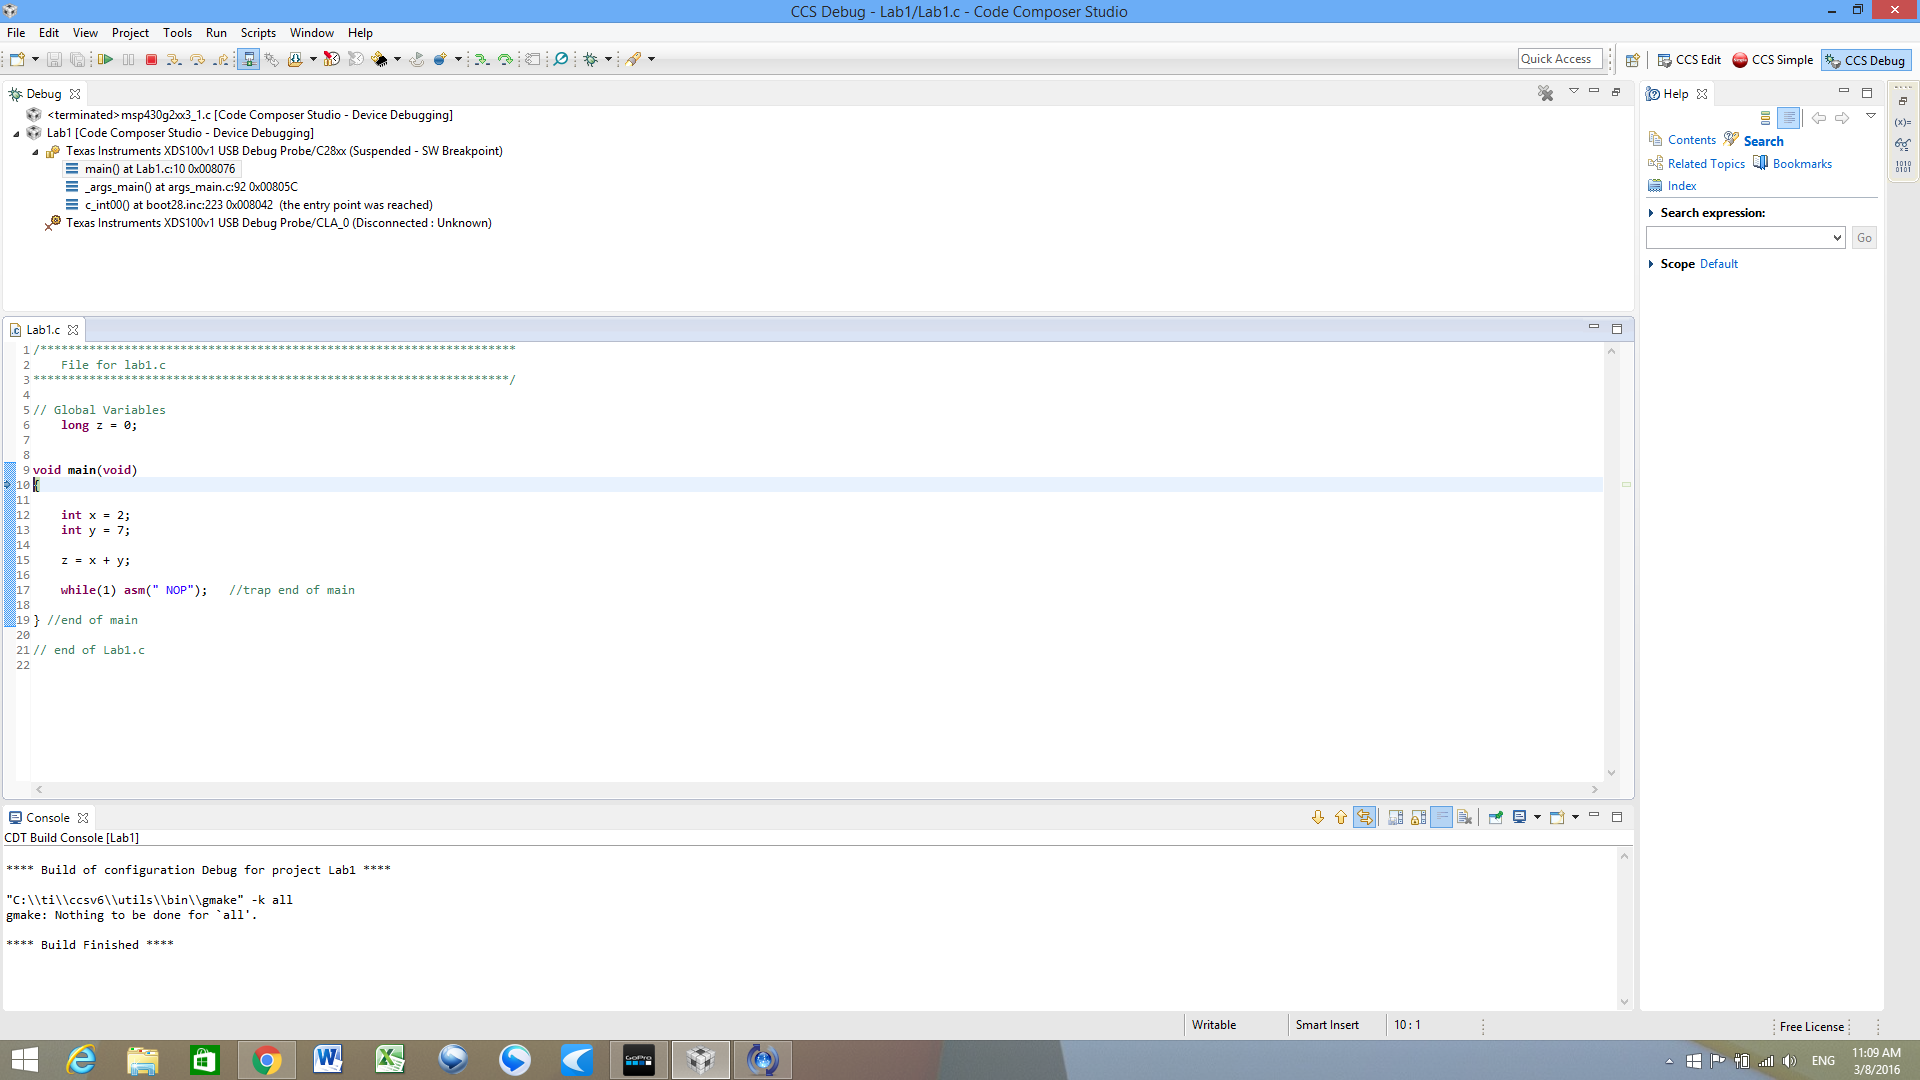
Task: Open the Scripts menu
Action: click(258, 33)
